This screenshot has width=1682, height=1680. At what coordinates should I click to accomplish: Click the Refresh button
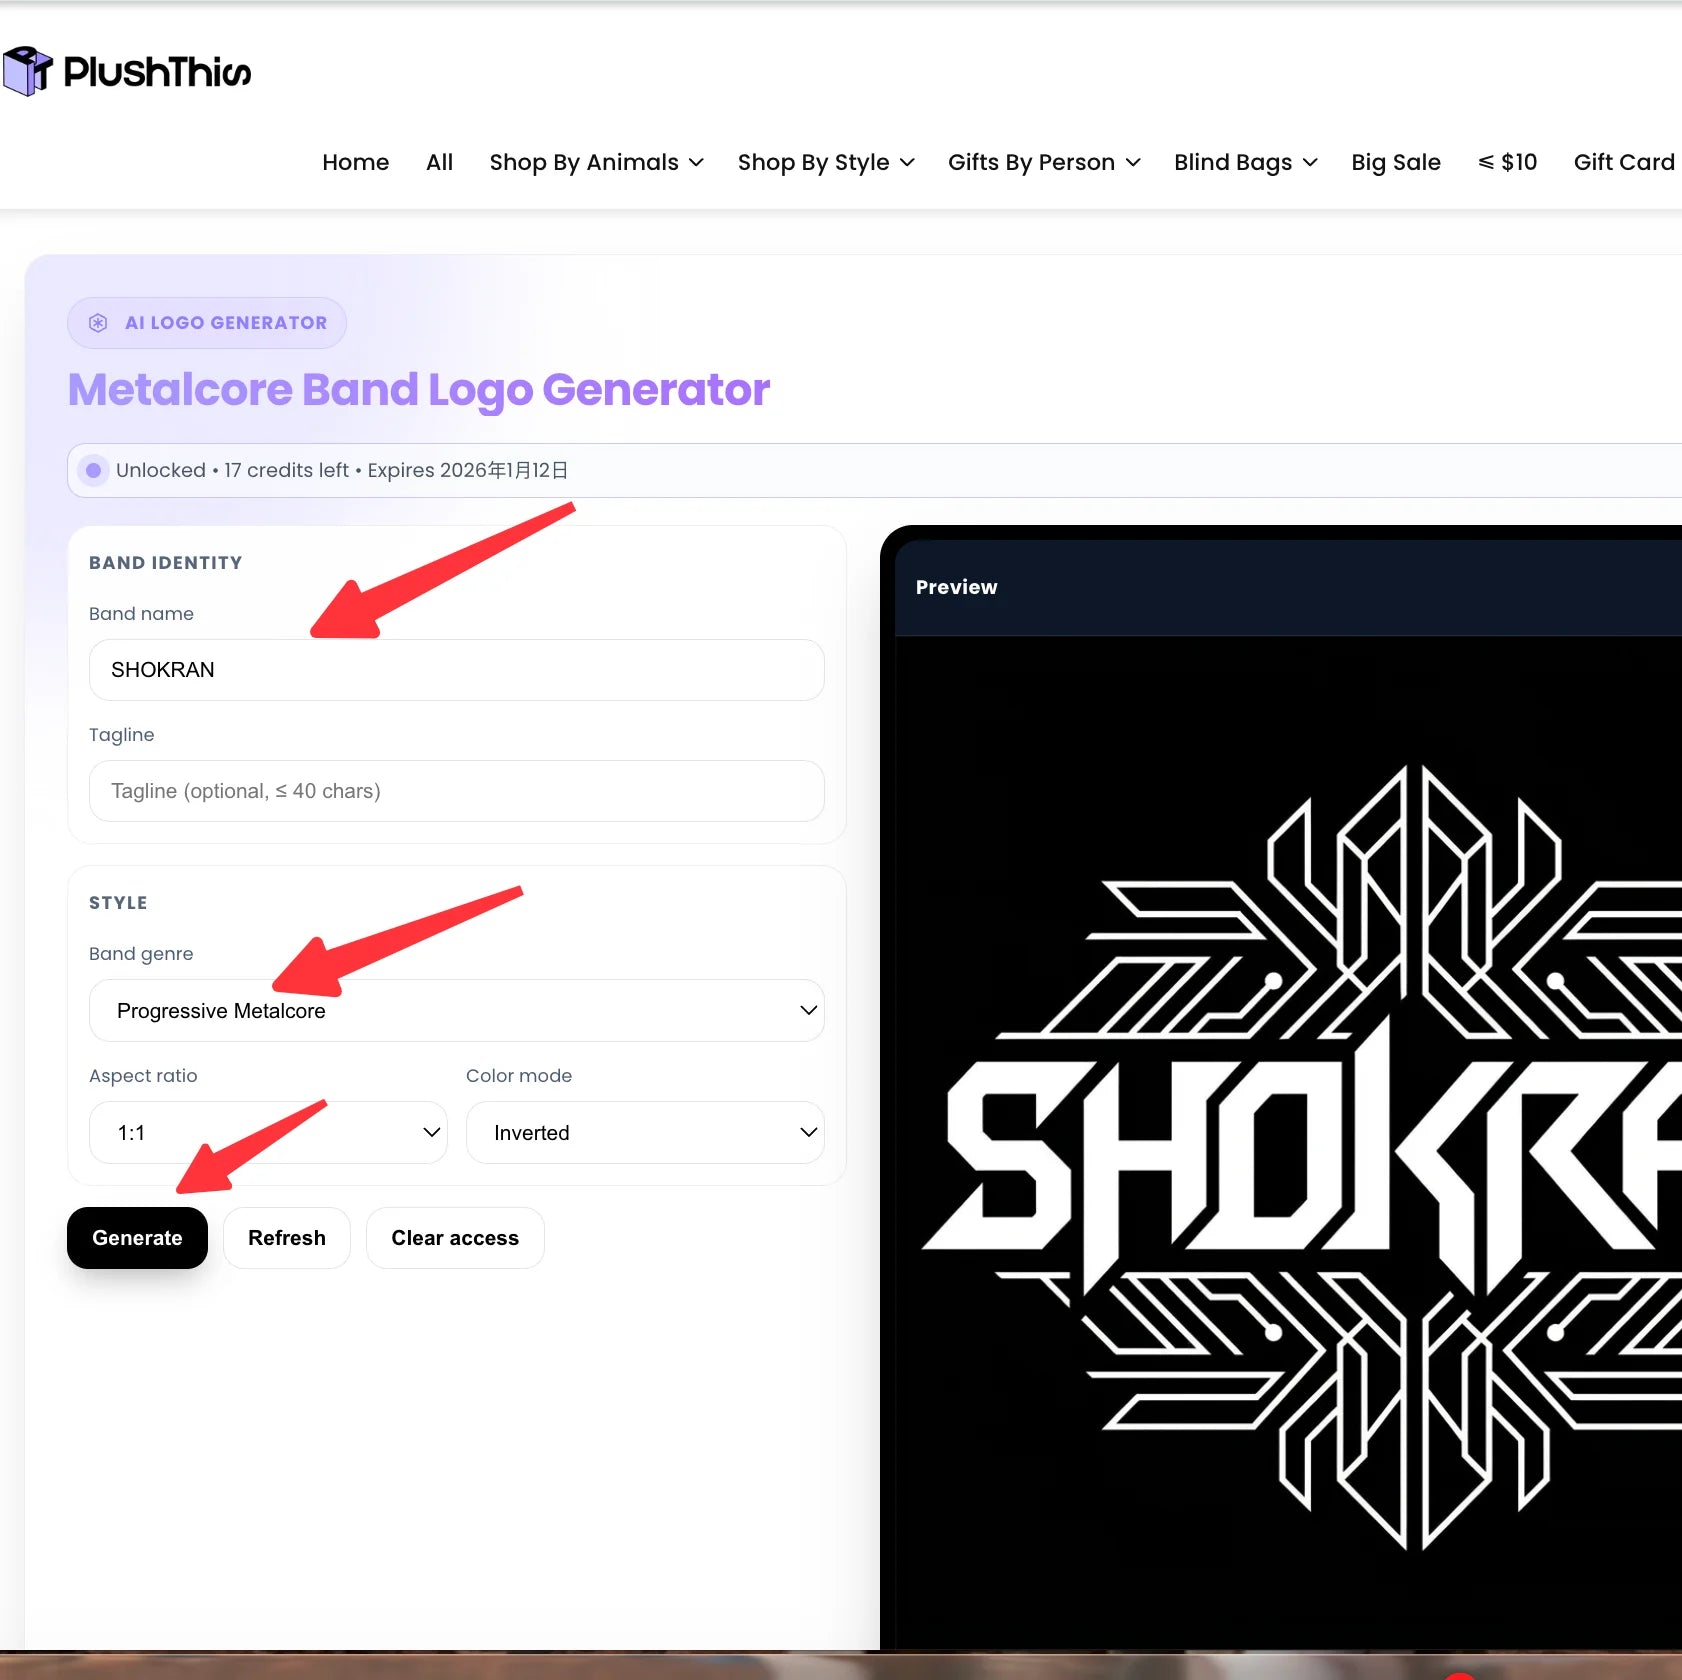[x=287, y=1238]
